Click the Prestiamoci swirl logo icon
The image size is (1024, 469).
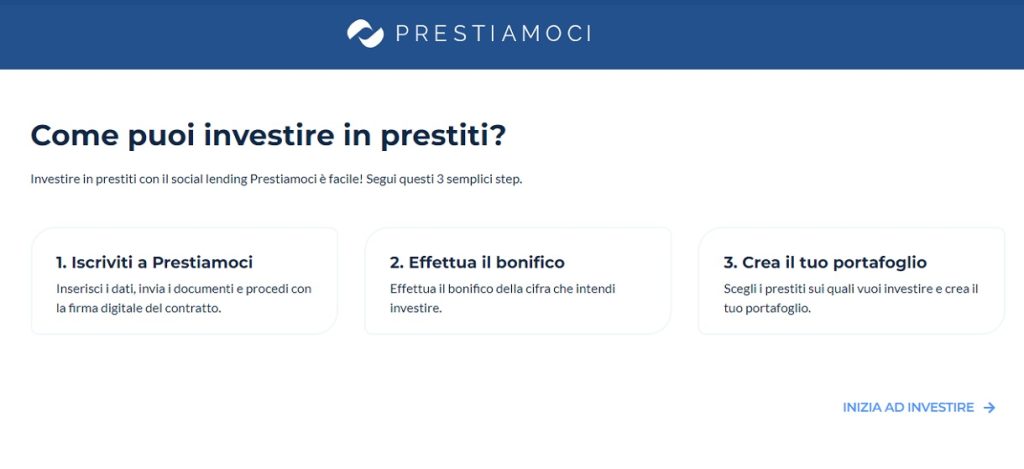pyautogui.click(x=365, y=33)
